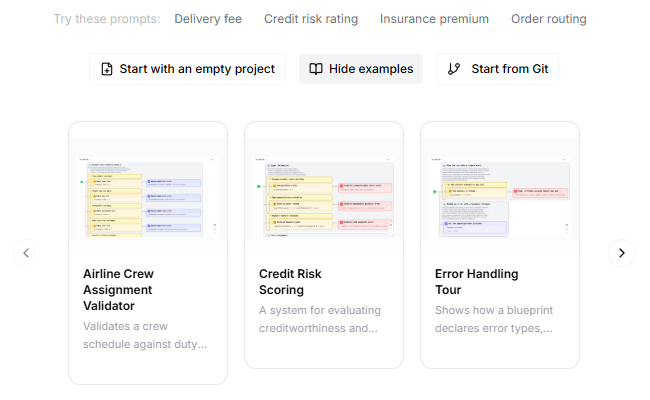Go to previous examples with left chevron
Screen dimensions: 650x400
[x=26, y=253]
